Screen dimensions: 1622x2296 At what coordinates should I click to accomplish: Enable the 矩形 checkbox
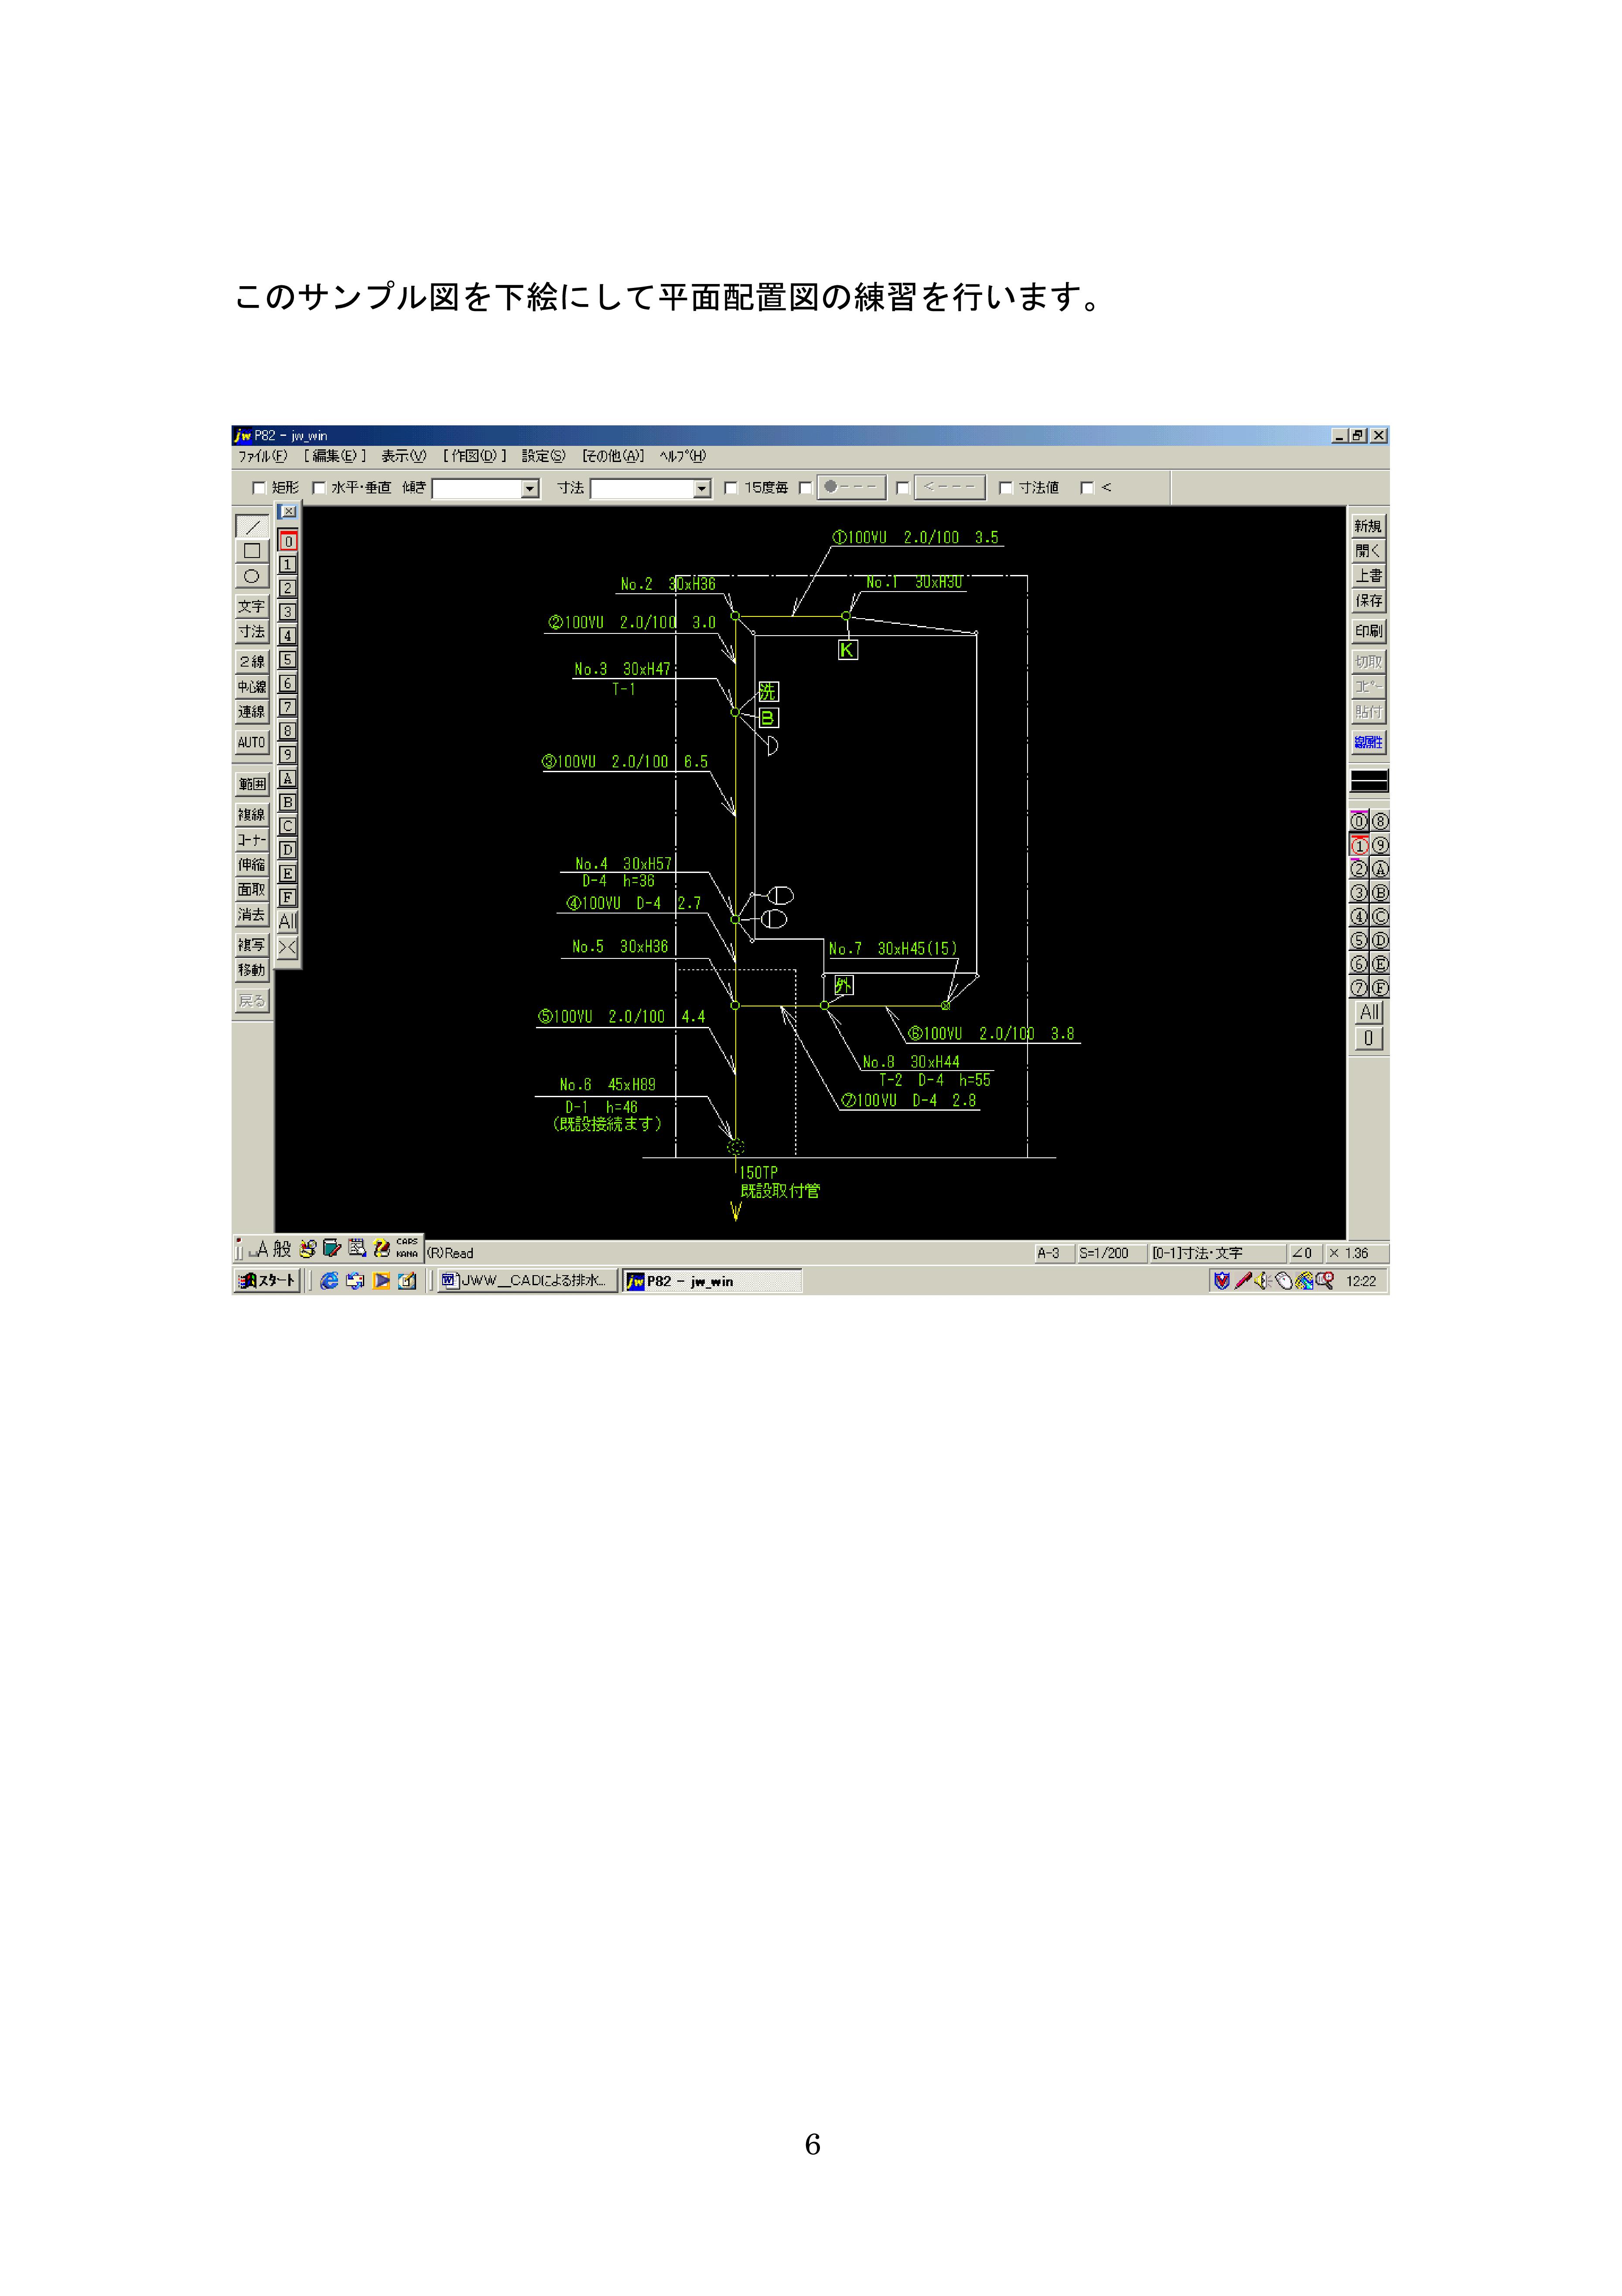(259, 488)
